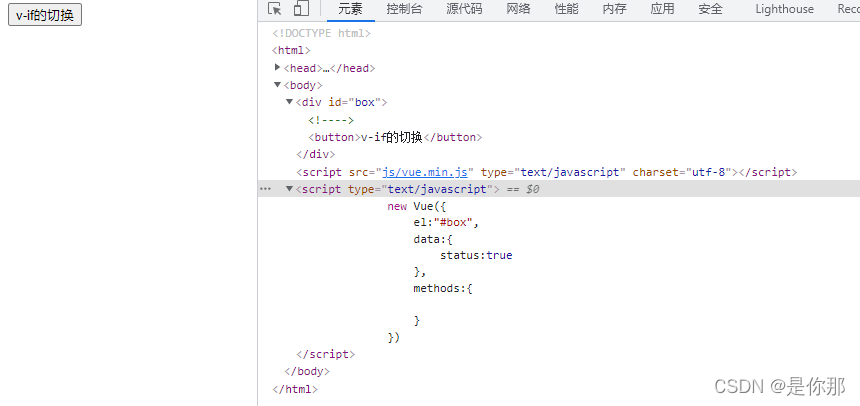This screenshot has width=860, height=406.
Task: Select the <!DOCTYPE html> line
Action: [x=321, y=33]
